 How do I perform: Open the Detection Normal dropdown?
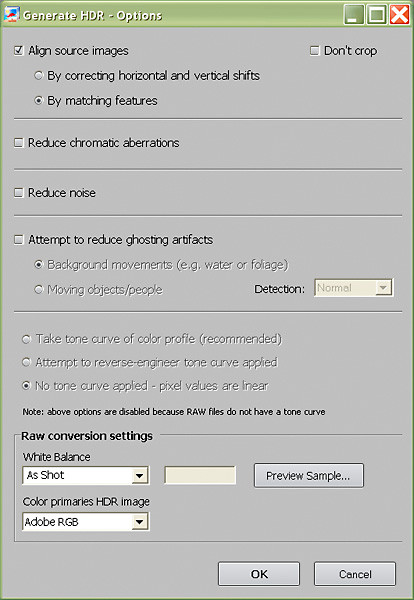[353, 288]
